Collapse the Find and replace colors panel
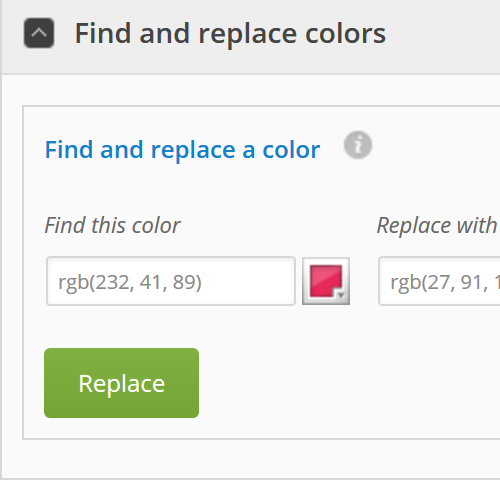This screenshot has height=500, width=500. (39, 33)
